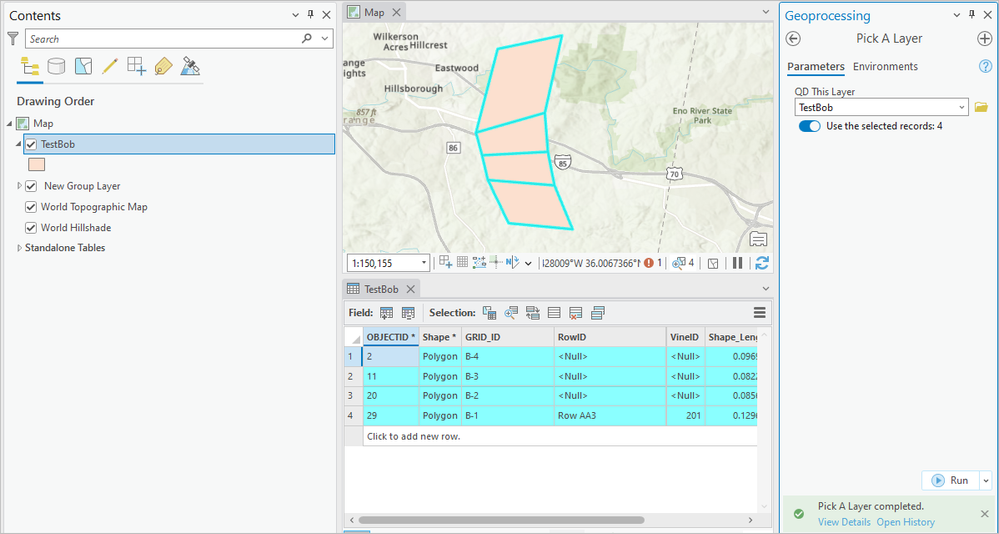Open the attribute table hamburger menu
Screen dimensions: 999x534
pos(760,313)
